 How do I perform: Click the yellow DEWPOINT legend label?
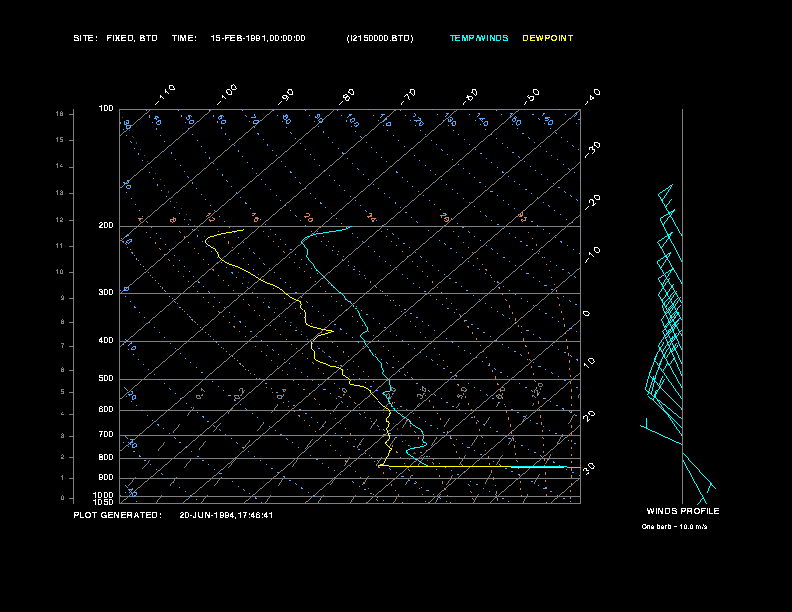(548, 38)
